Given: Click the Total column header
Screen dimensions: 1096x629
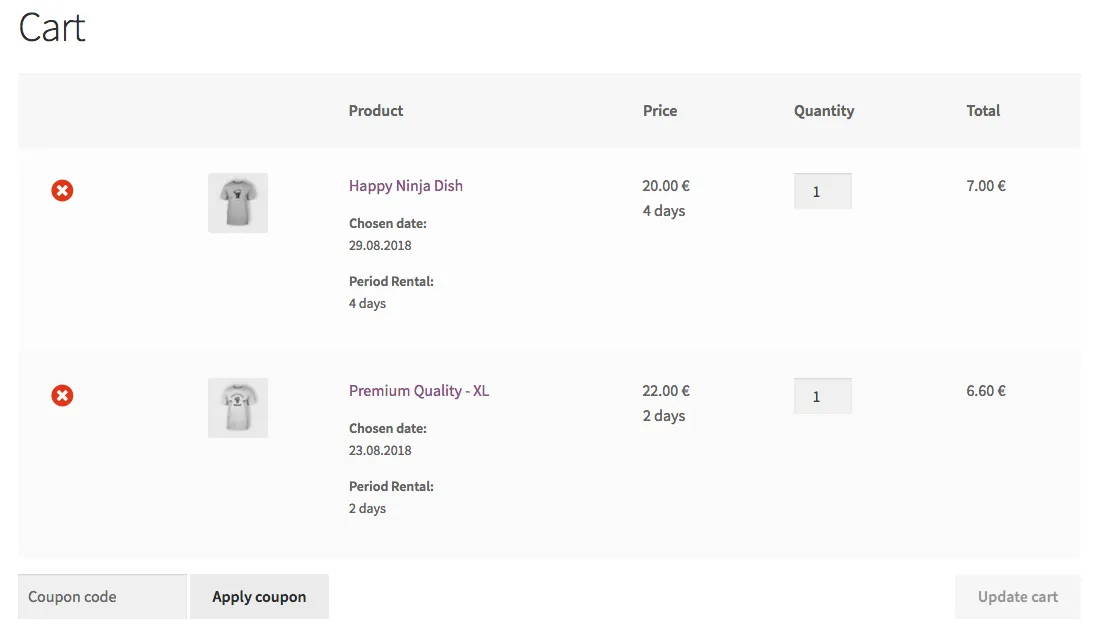Looking at the screenshot, I should point(983,111).
